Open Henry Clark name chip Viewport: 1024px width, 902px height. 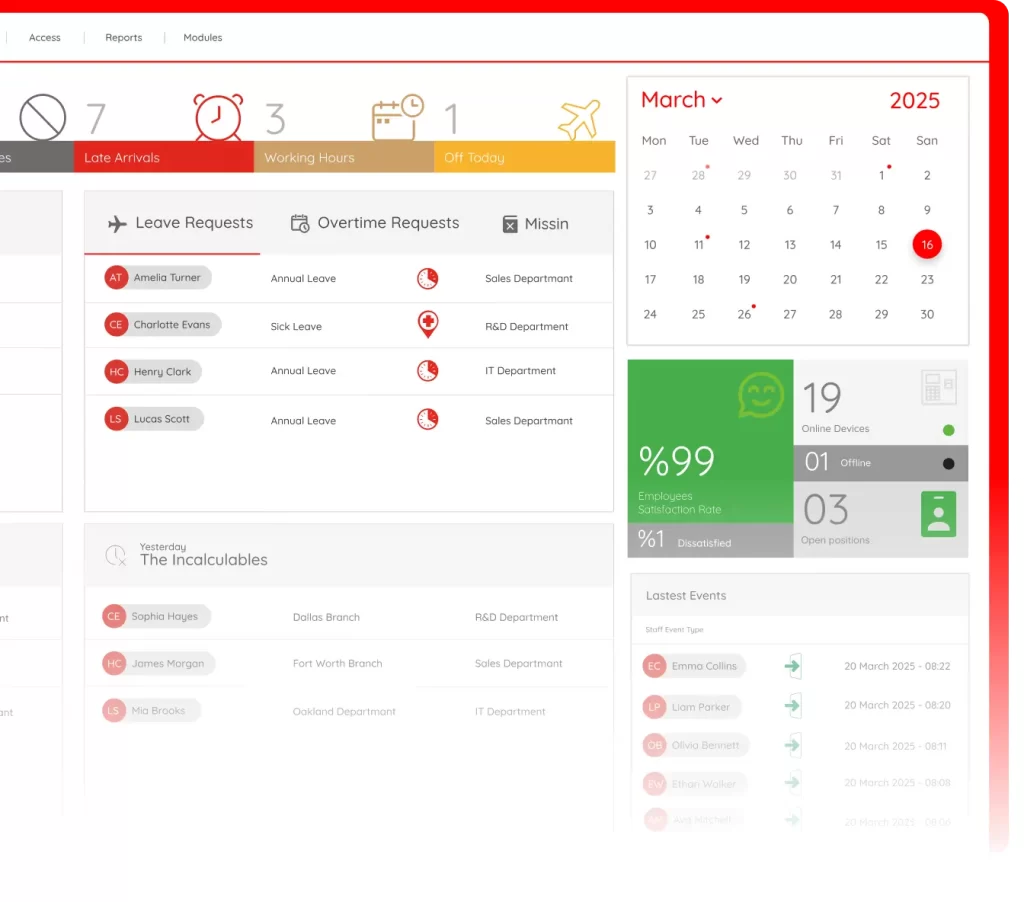click(x=153, y=372)
